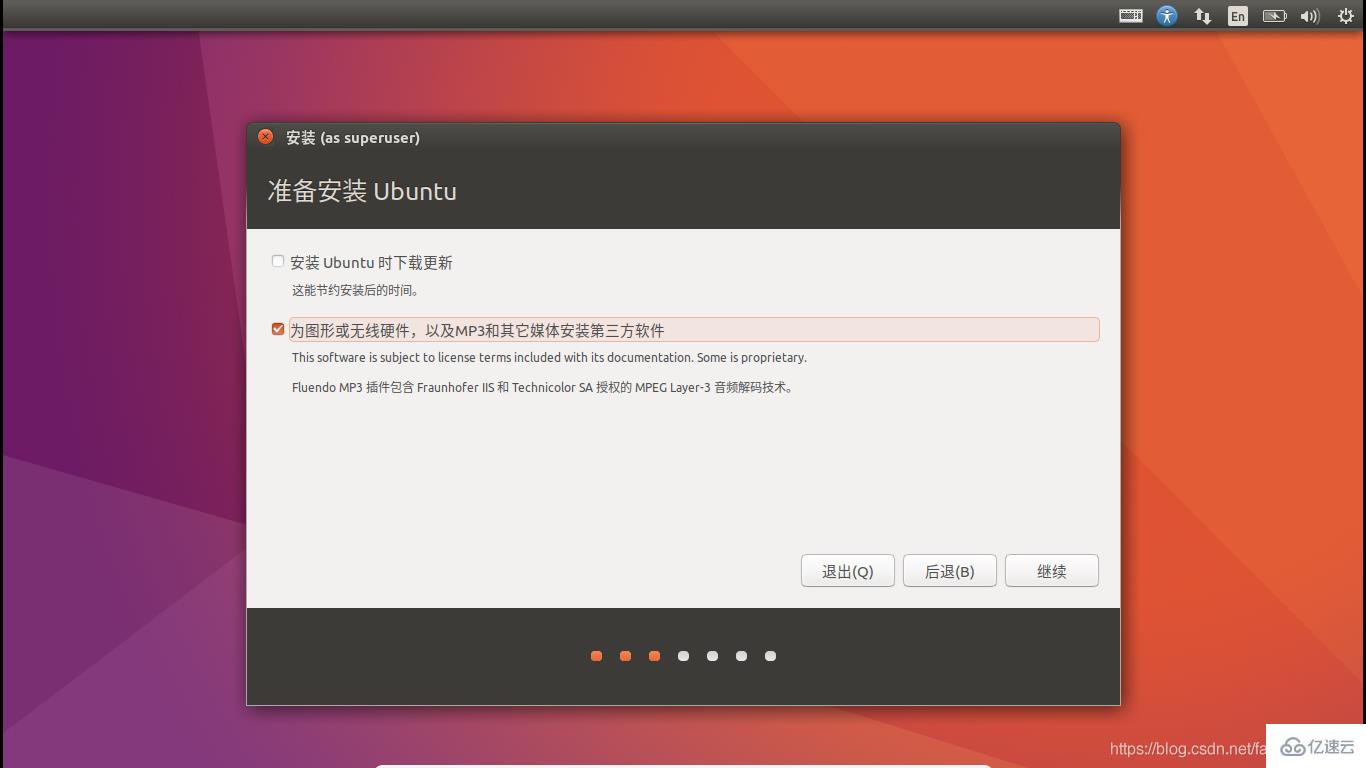Open the accessibility menu icon

point(1167,15)
